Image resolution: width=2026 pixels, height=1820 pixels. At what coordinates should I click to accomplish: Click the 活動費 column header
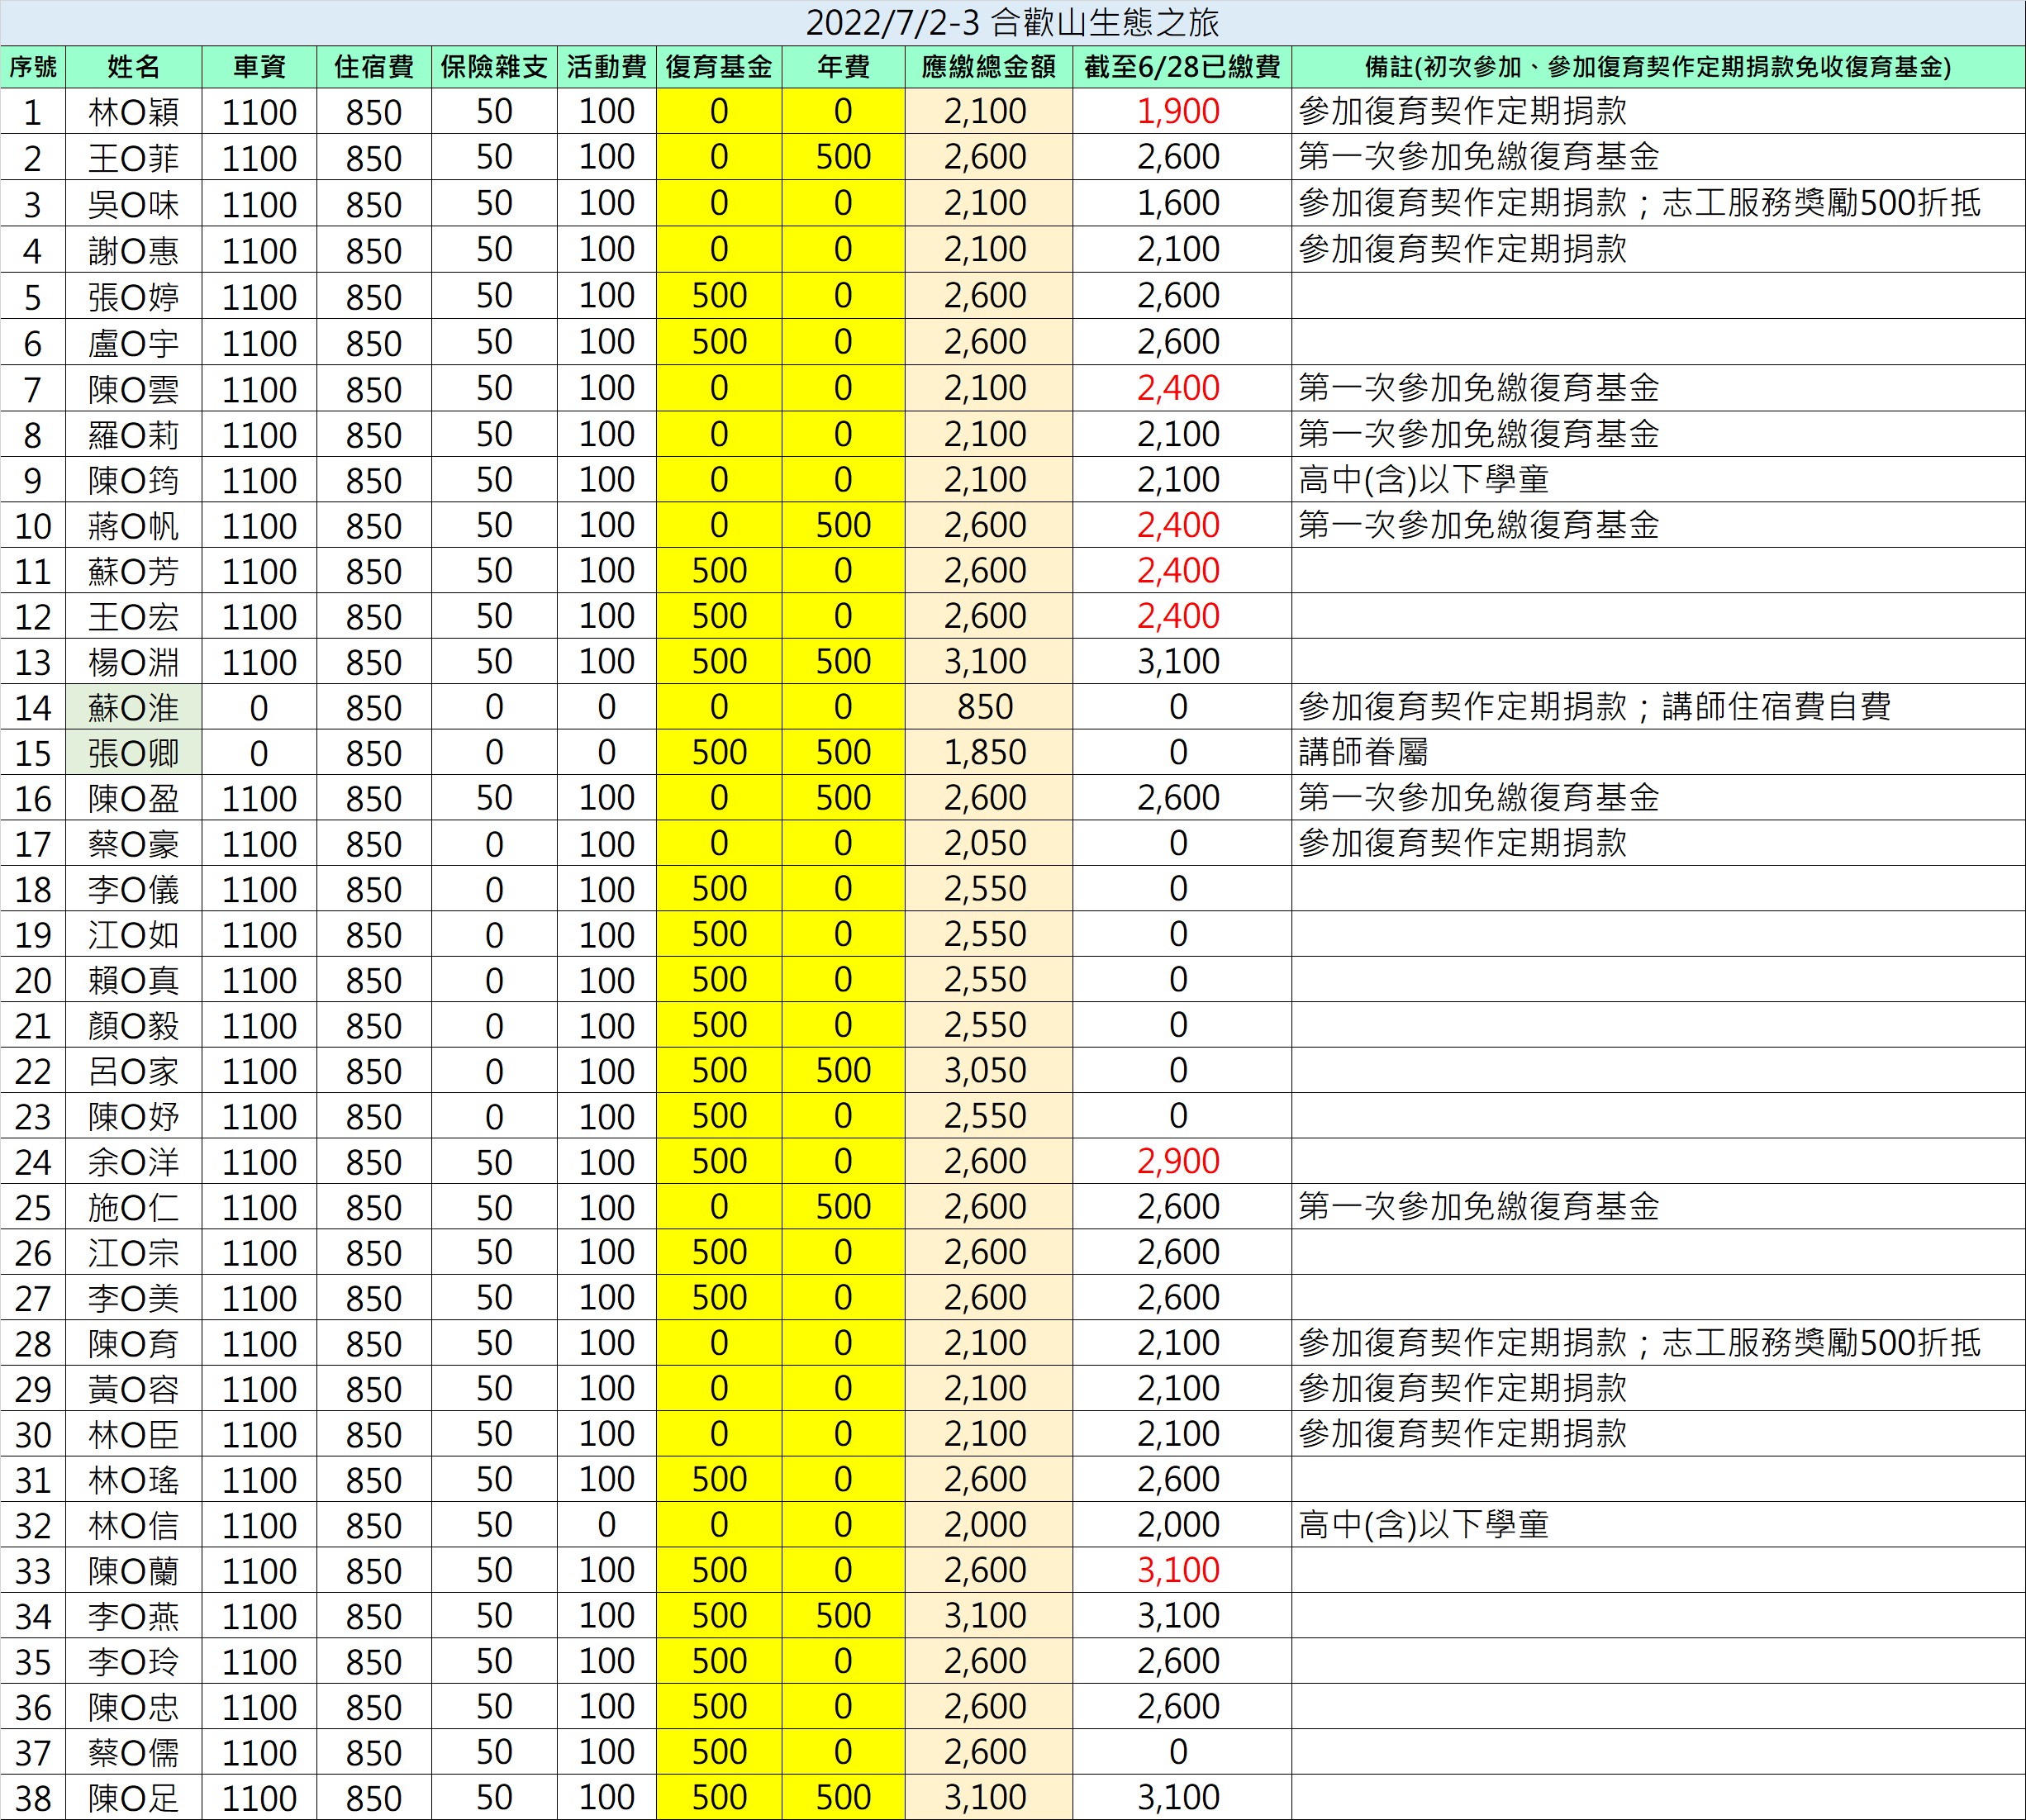607,67
